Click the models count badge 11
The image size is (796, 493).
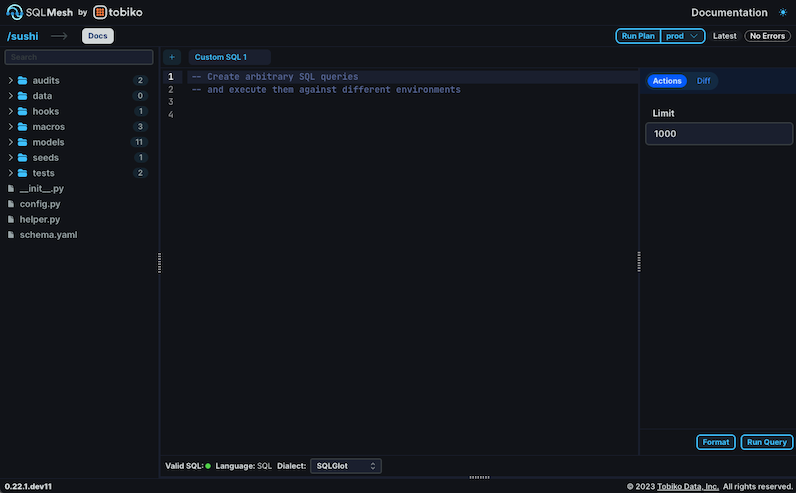point(139,142)
